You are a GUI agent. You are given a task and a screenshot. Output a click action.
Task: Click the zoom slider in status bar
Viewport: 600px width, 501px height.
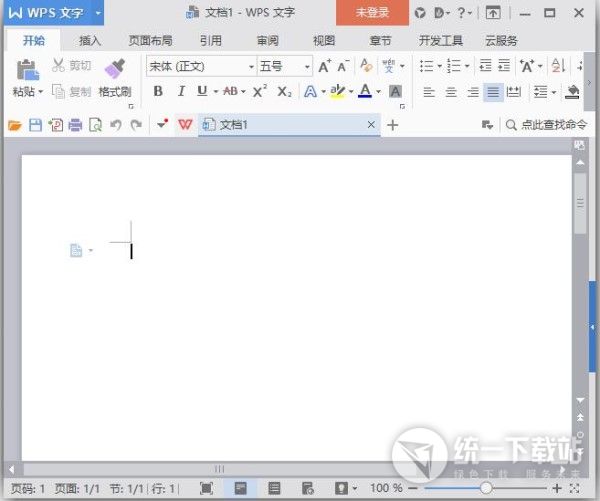[x=486, y=488]
